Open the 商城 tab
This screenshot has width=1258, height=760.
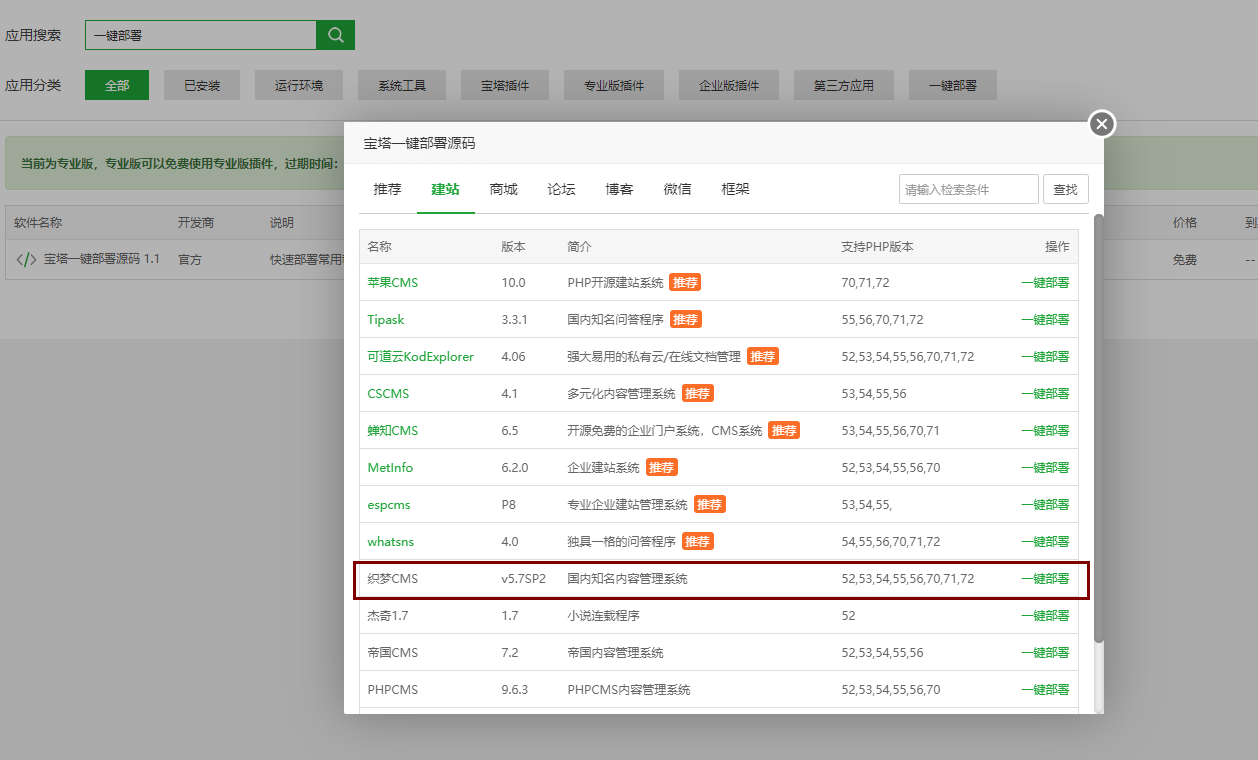click(504, 189)
